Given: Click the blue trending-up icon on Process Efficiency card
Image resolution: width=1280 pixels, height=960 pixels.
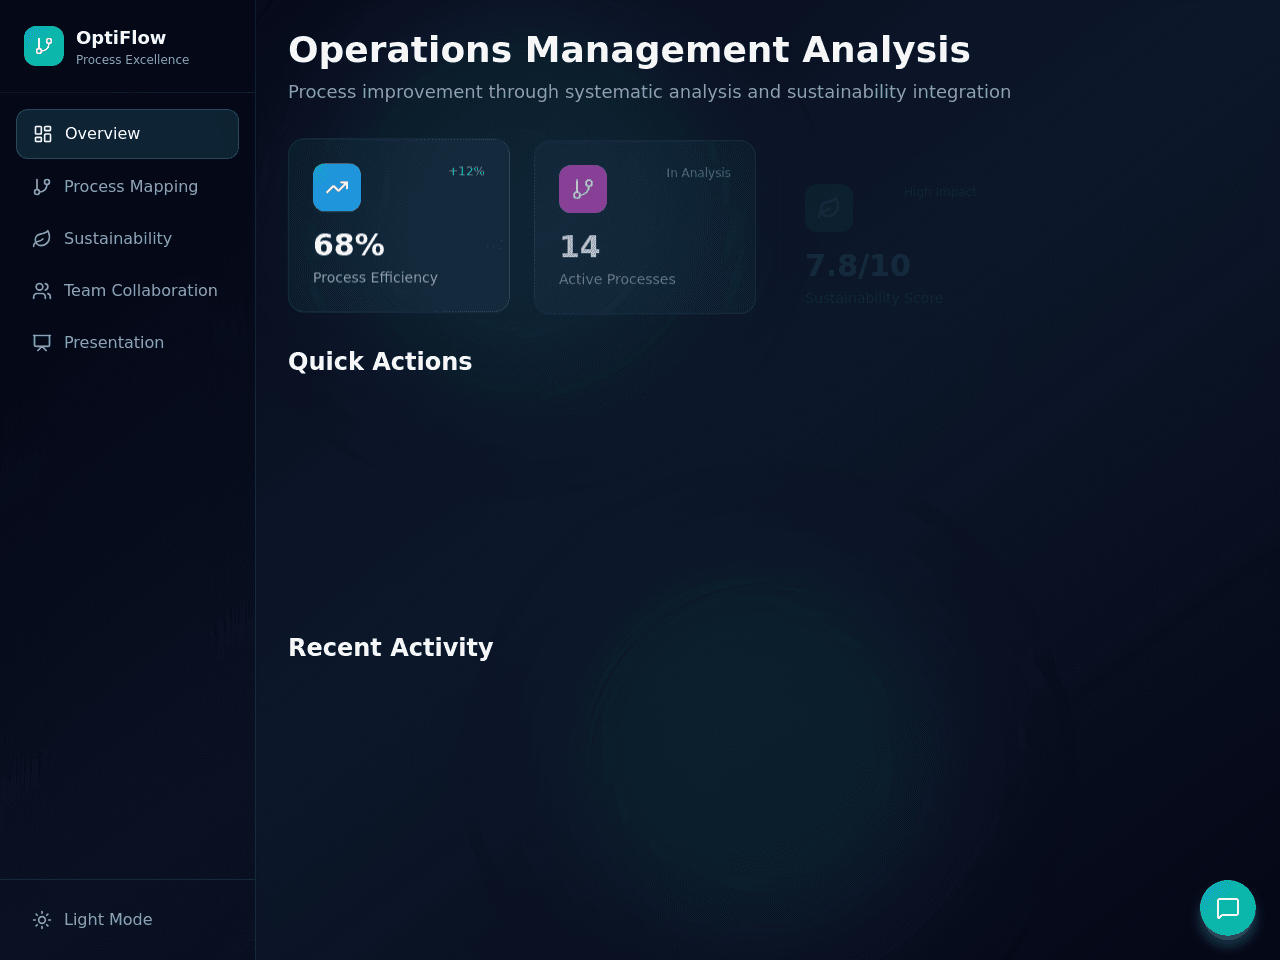Looking at the screenshot, I should tap(337, 187).
